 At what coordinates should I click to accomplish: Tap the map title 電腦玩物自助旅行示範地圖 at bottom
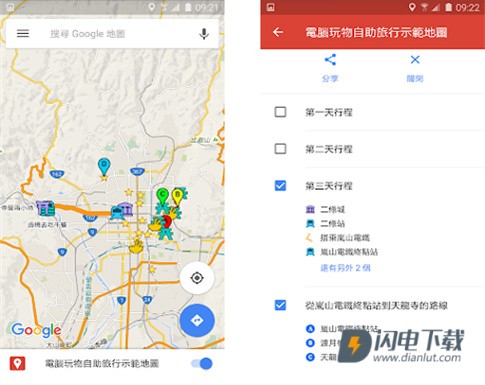[102, 363]
